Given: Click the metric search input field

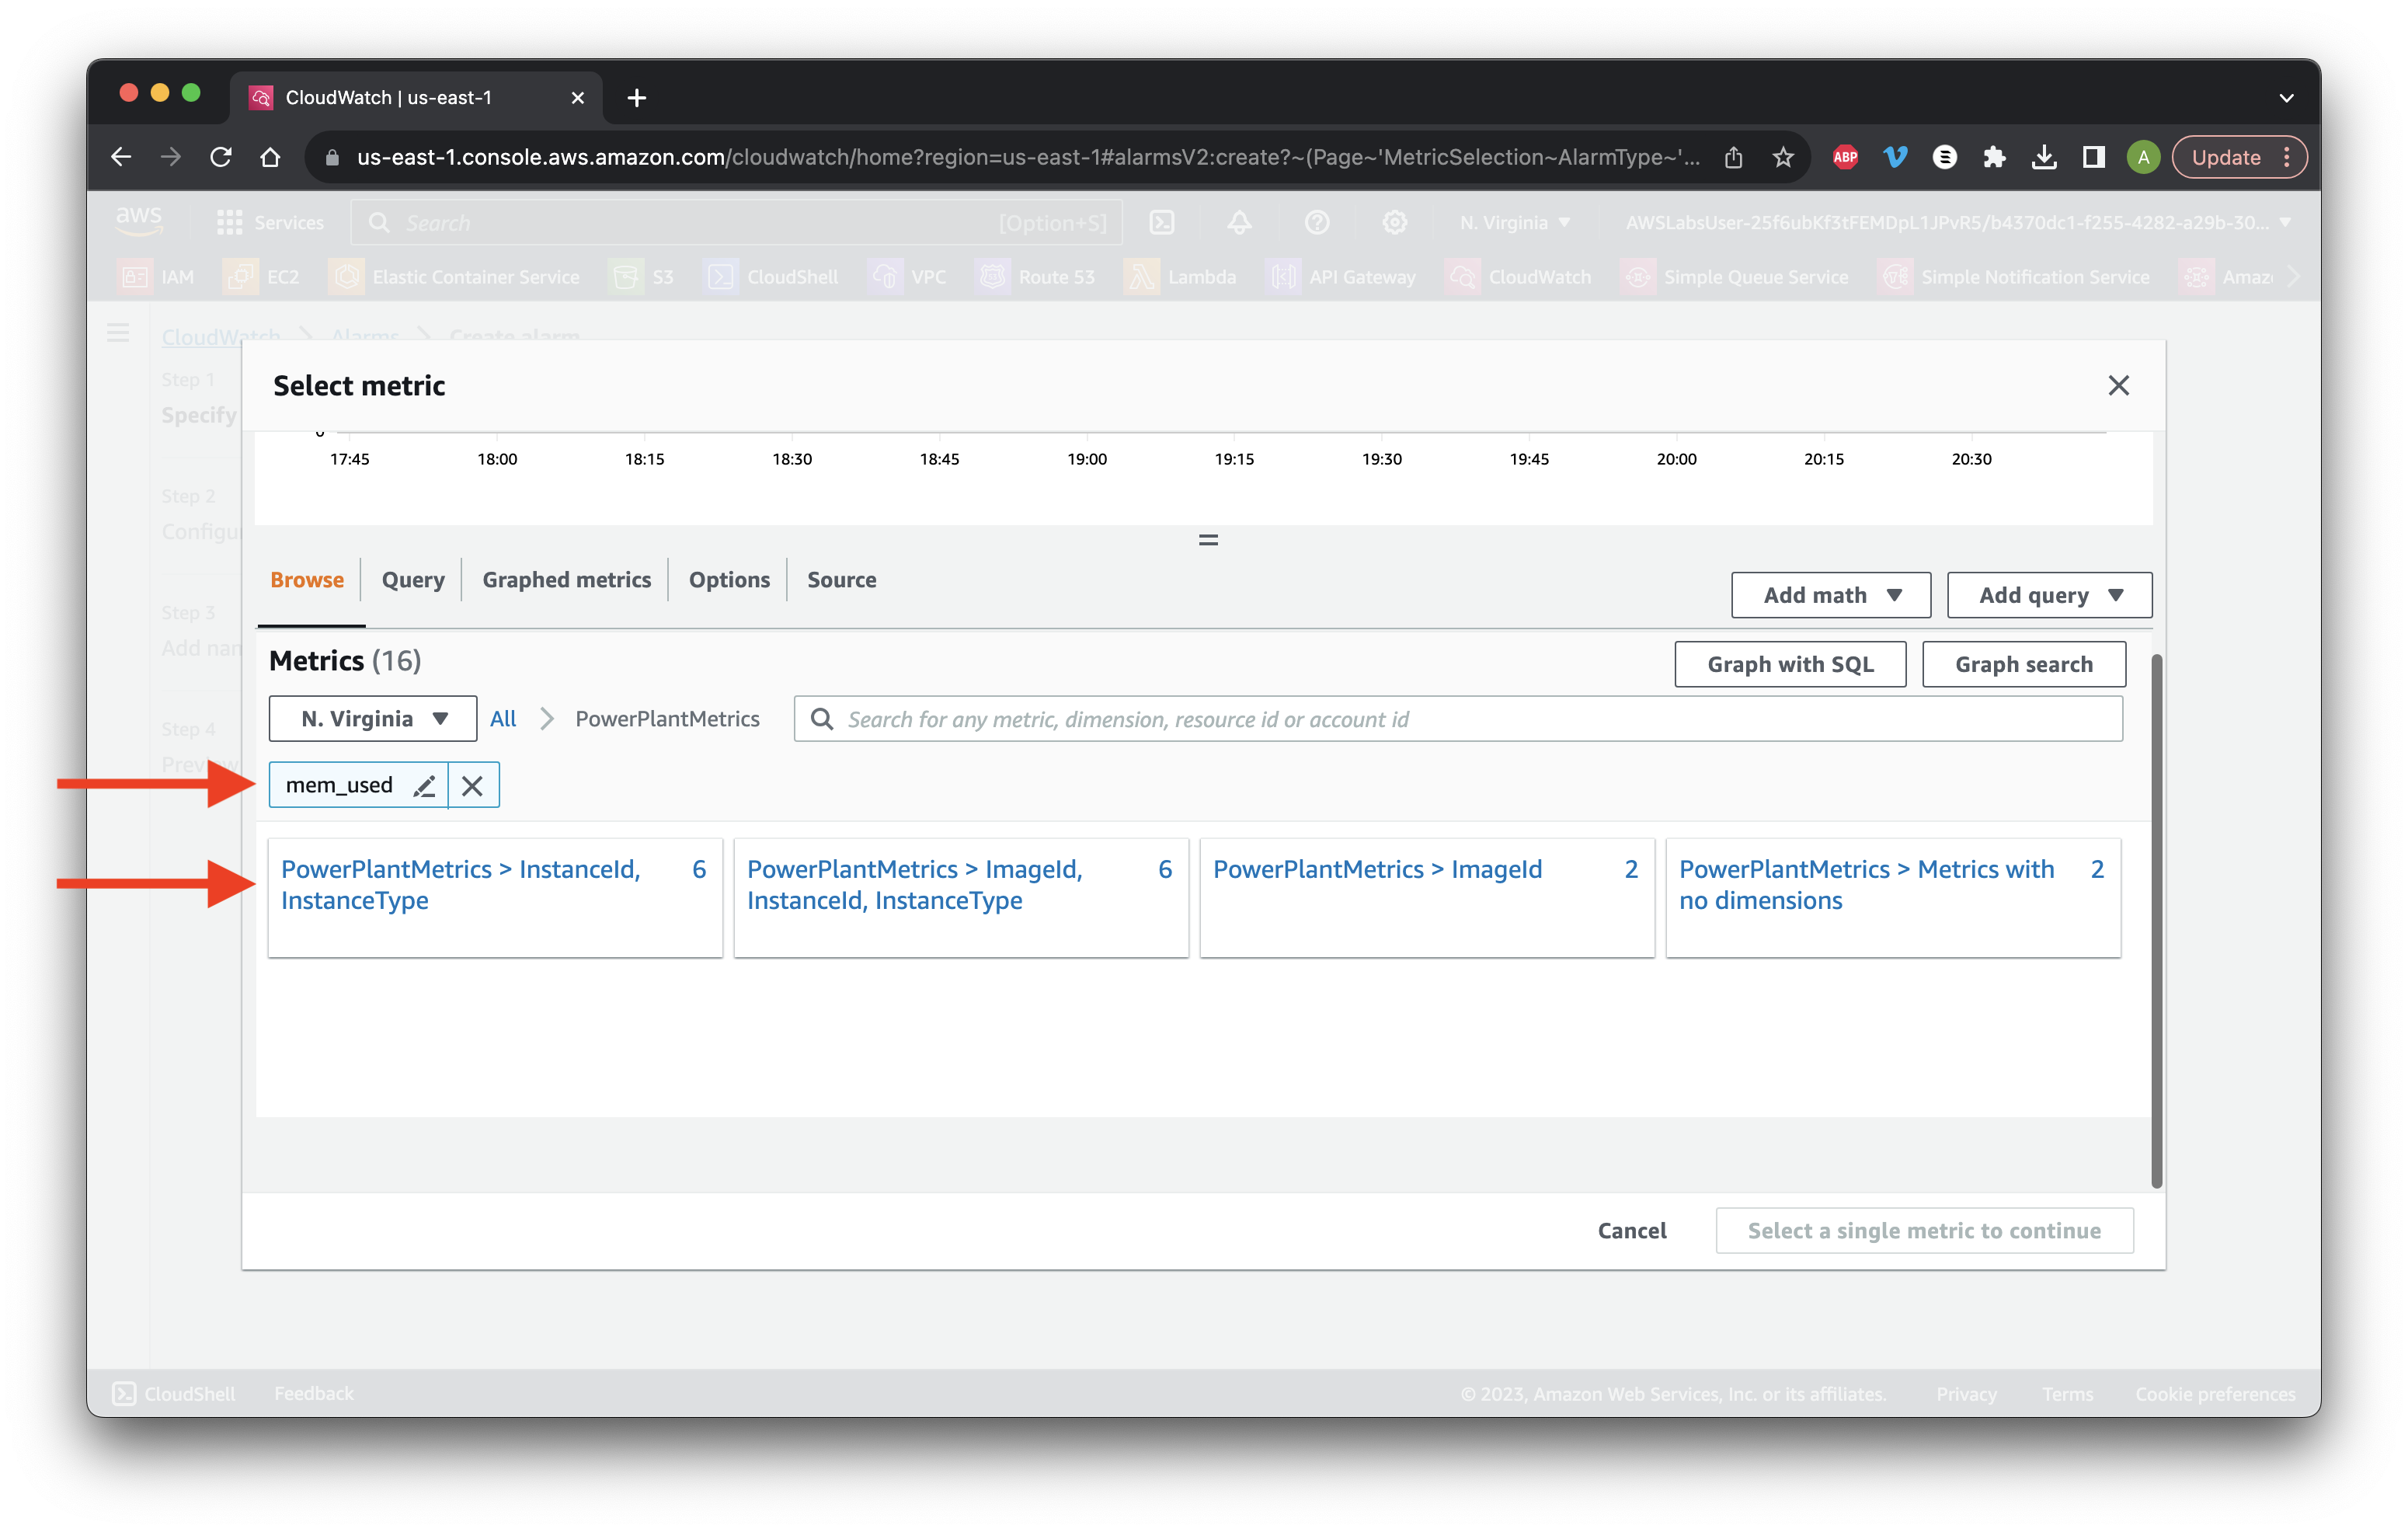Looking at the screenshot, I should tap(1458, 719).
